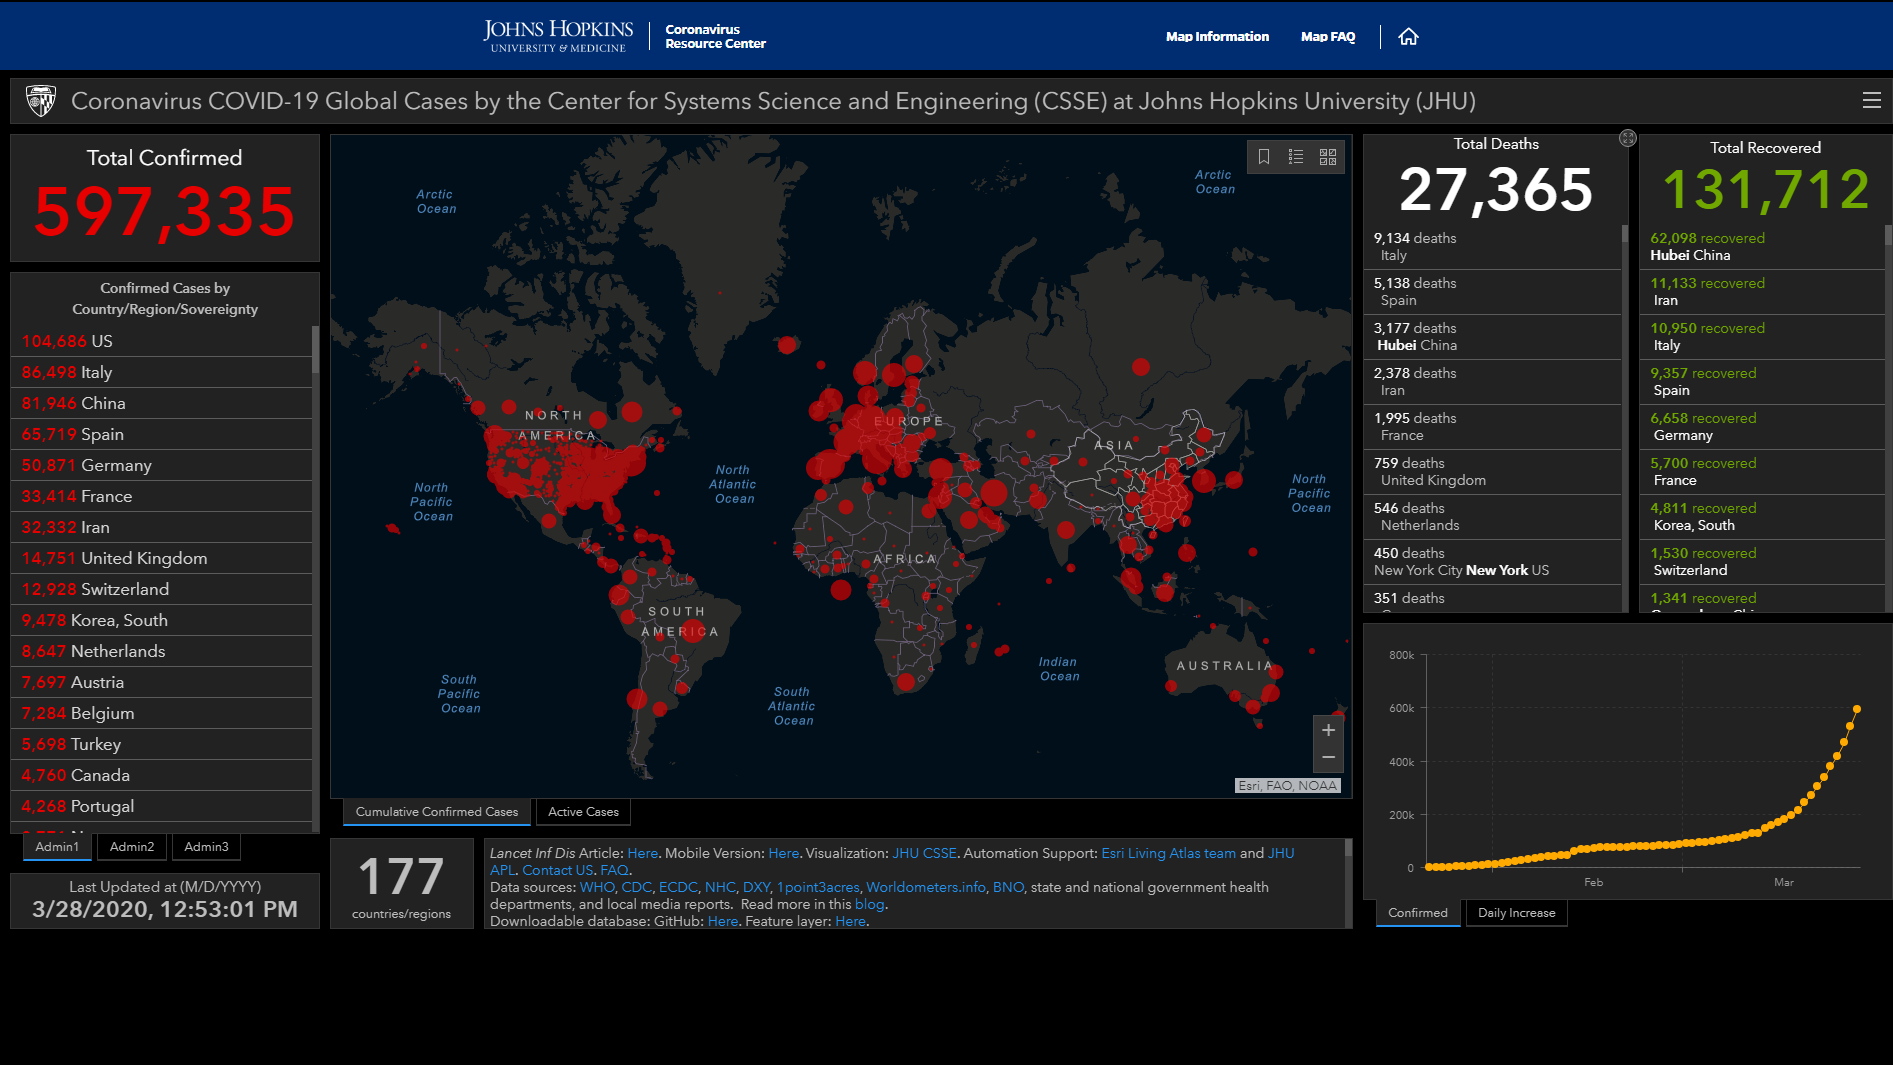Image resolution: width=1893 pixels, height=1065 pixels.
Task: Expand the Total Deaths panel
Action: point(1628,138)
